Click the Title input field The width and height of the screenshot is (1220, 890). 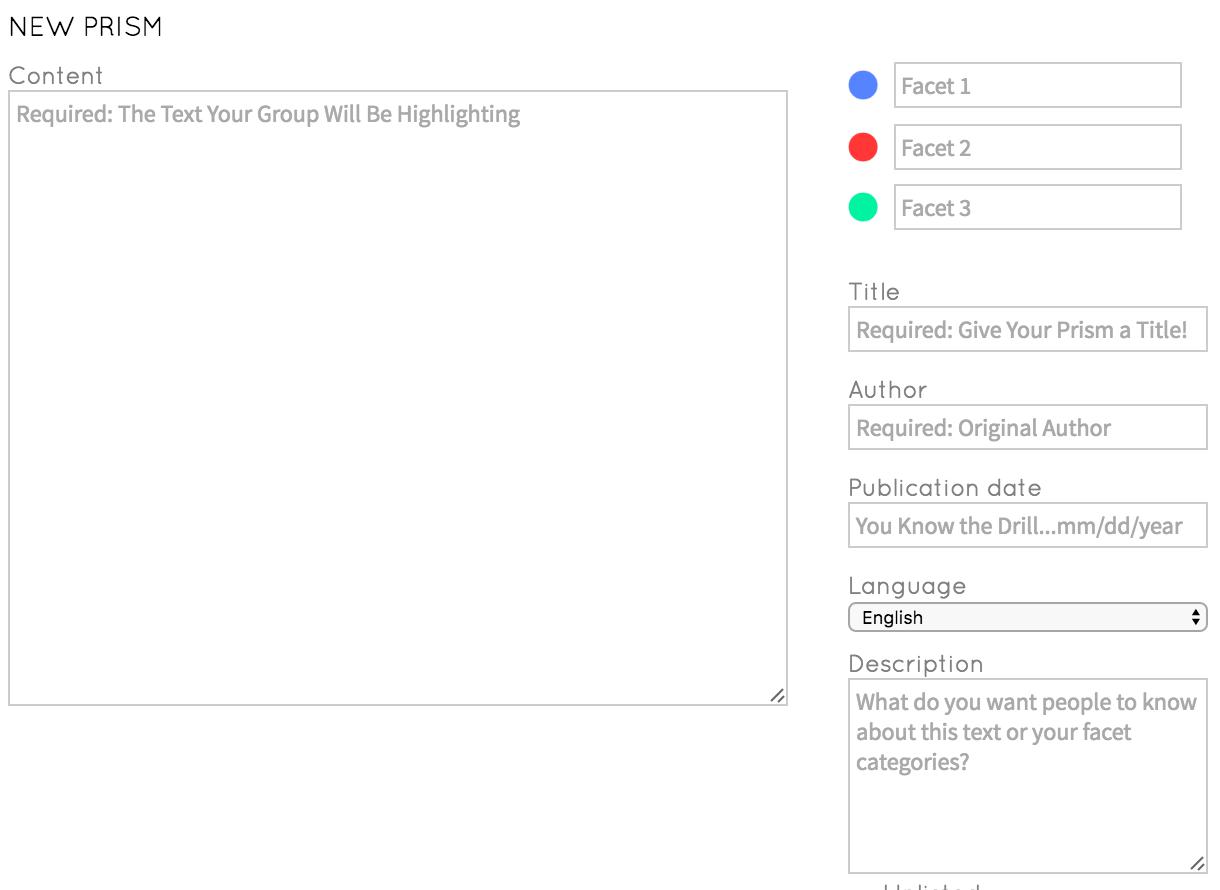click(1027, 330)
